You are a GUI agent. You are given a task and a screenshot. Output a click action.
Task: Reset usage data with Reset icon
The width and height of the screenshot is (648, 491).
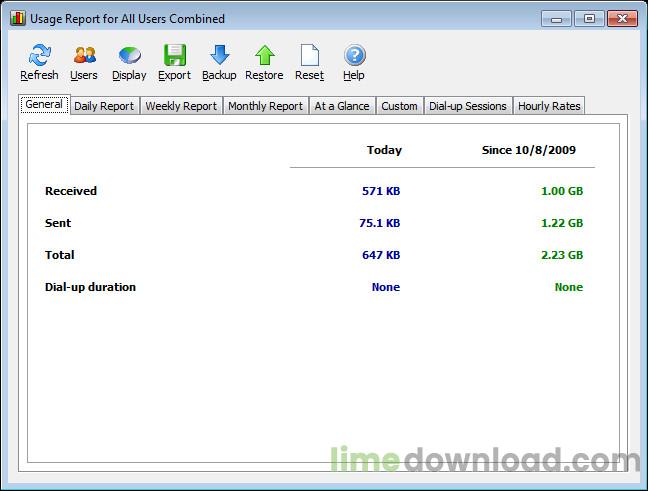click(x=309, y=57)
